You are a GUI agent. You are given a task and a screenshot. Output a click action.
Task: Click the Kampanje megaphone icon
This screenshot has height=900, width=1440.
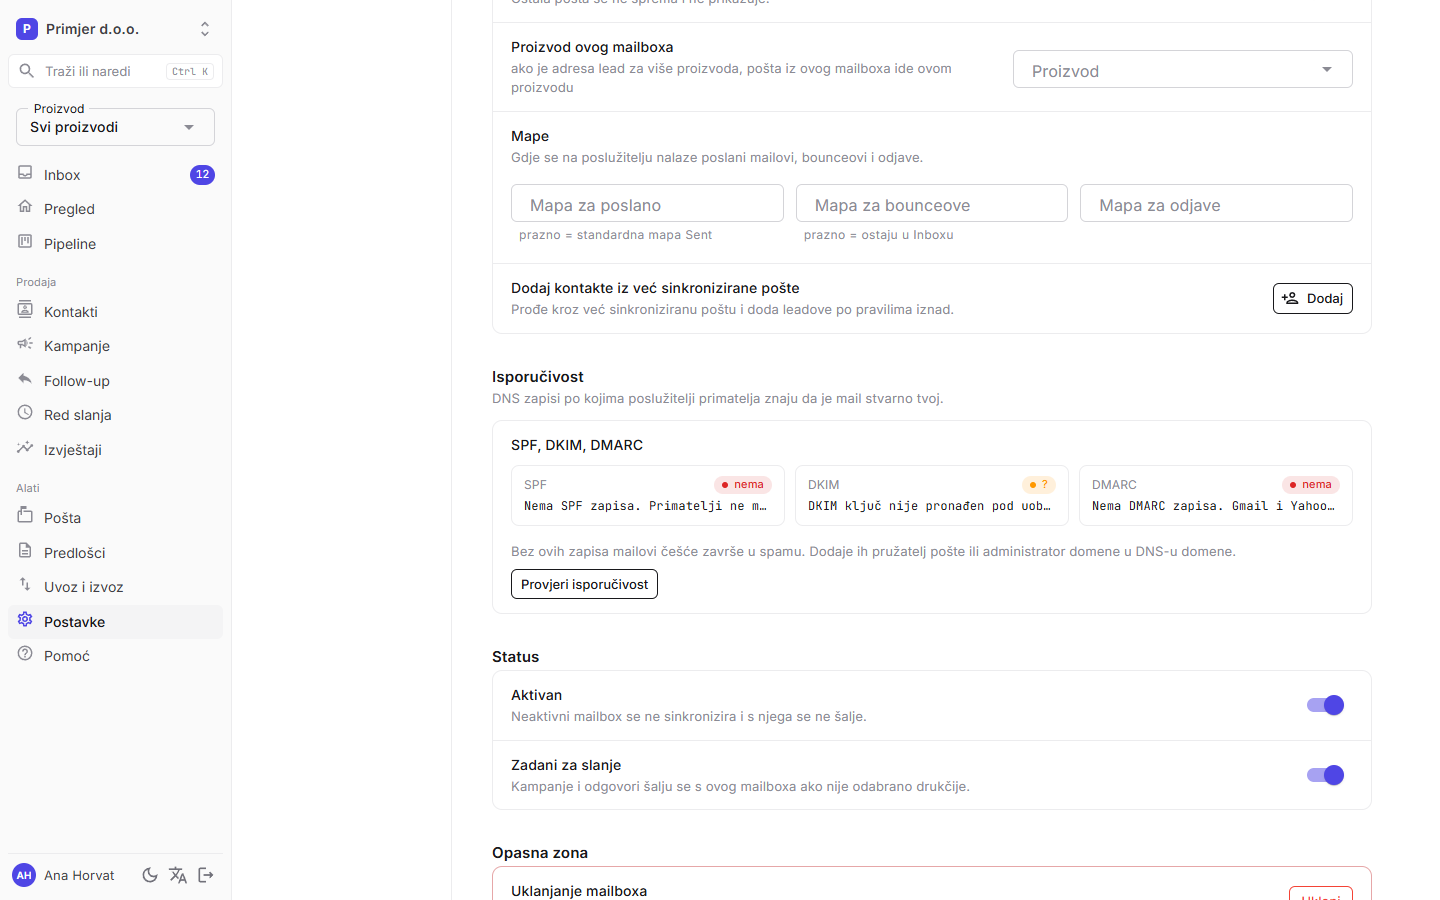[x=25, y=344]
